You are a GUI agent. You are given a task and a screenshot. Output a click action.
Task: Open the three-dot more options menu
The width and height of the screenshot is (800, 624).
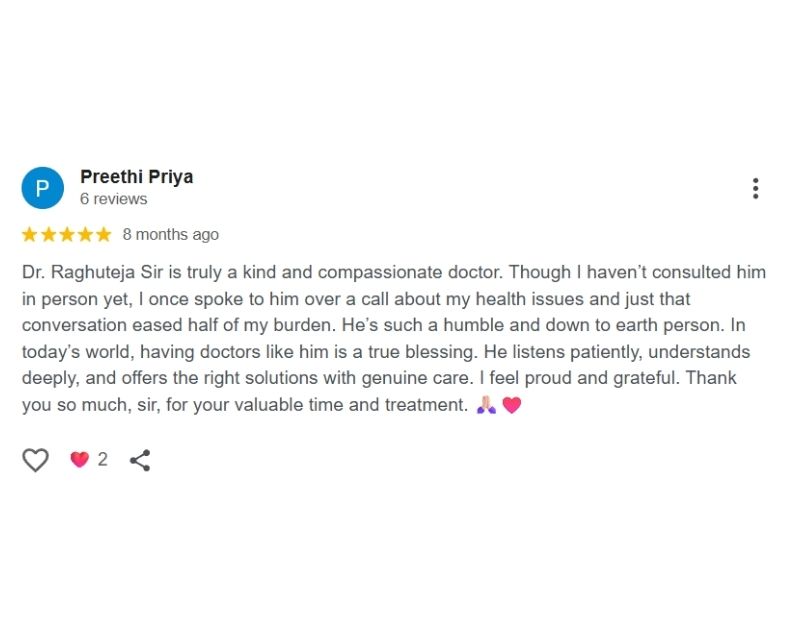pyautogui.click(x=755, y=188)
